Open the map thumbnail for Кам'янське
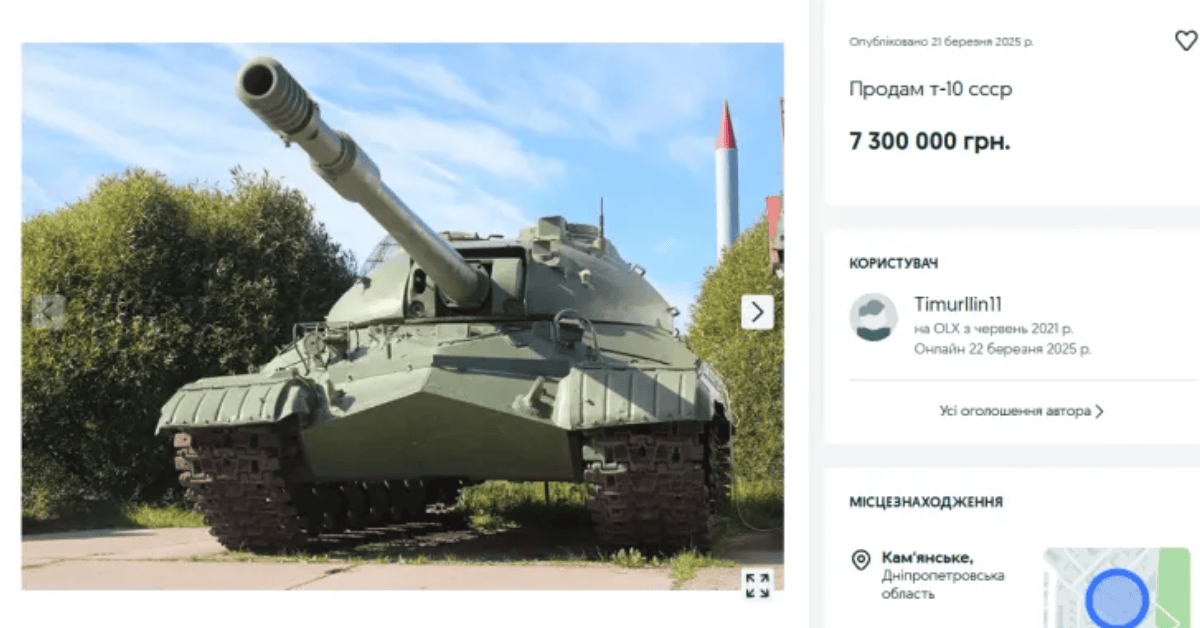The height and width of the screenshot is (628, 1200). pyautogui.click(x=1117, y=588)
